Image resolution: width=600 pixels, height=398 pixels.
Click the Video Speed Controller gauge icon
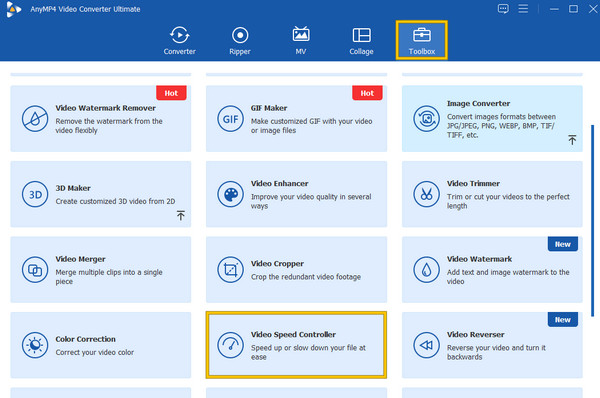tap(230, 345)
